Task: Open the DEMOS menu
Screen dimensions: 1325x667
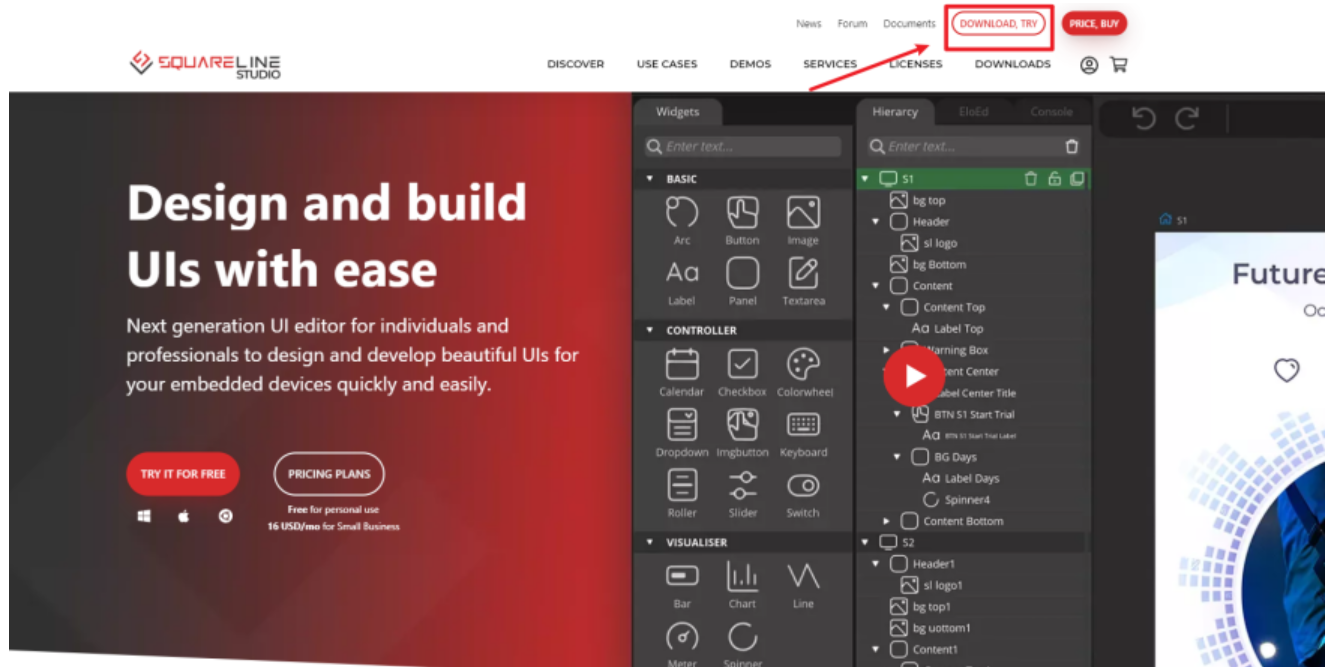Action: coord(750,64)
